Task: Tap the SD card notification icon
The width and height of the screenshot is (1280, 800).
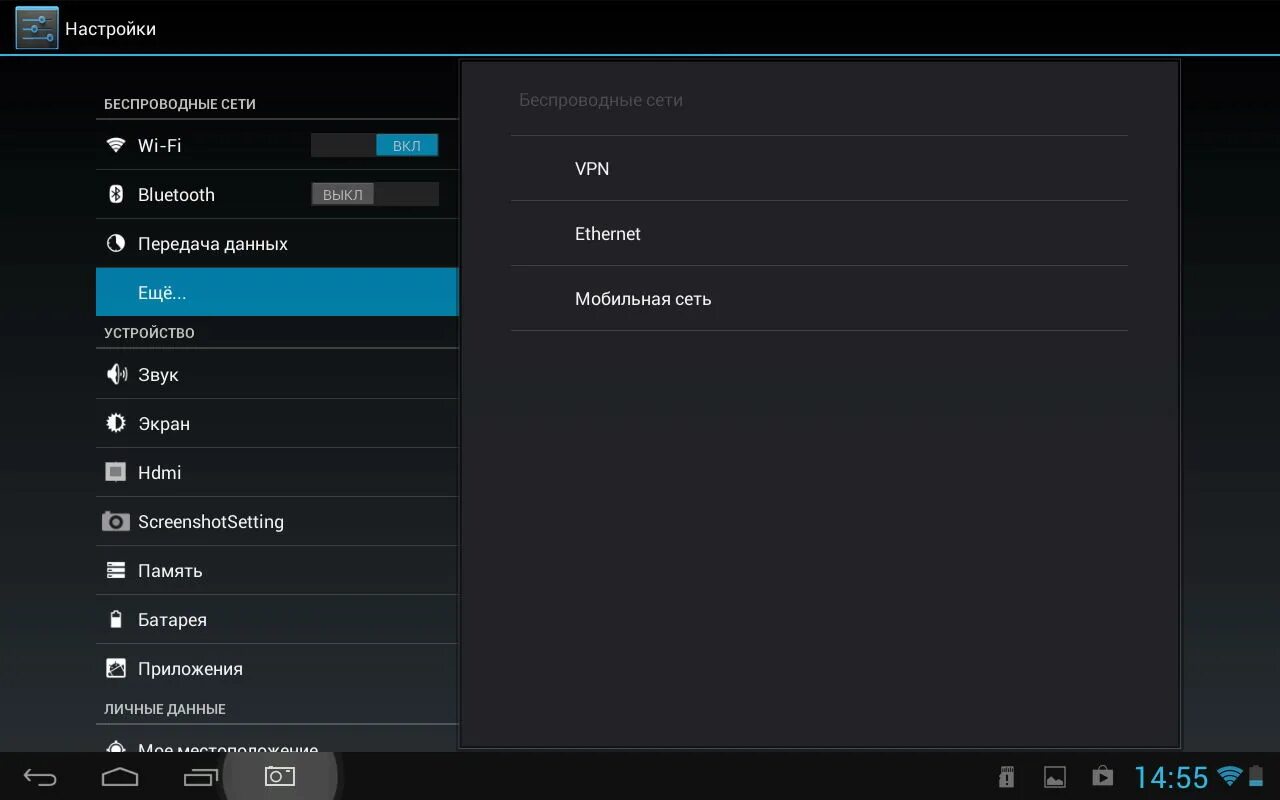Action: (1007, 777)
